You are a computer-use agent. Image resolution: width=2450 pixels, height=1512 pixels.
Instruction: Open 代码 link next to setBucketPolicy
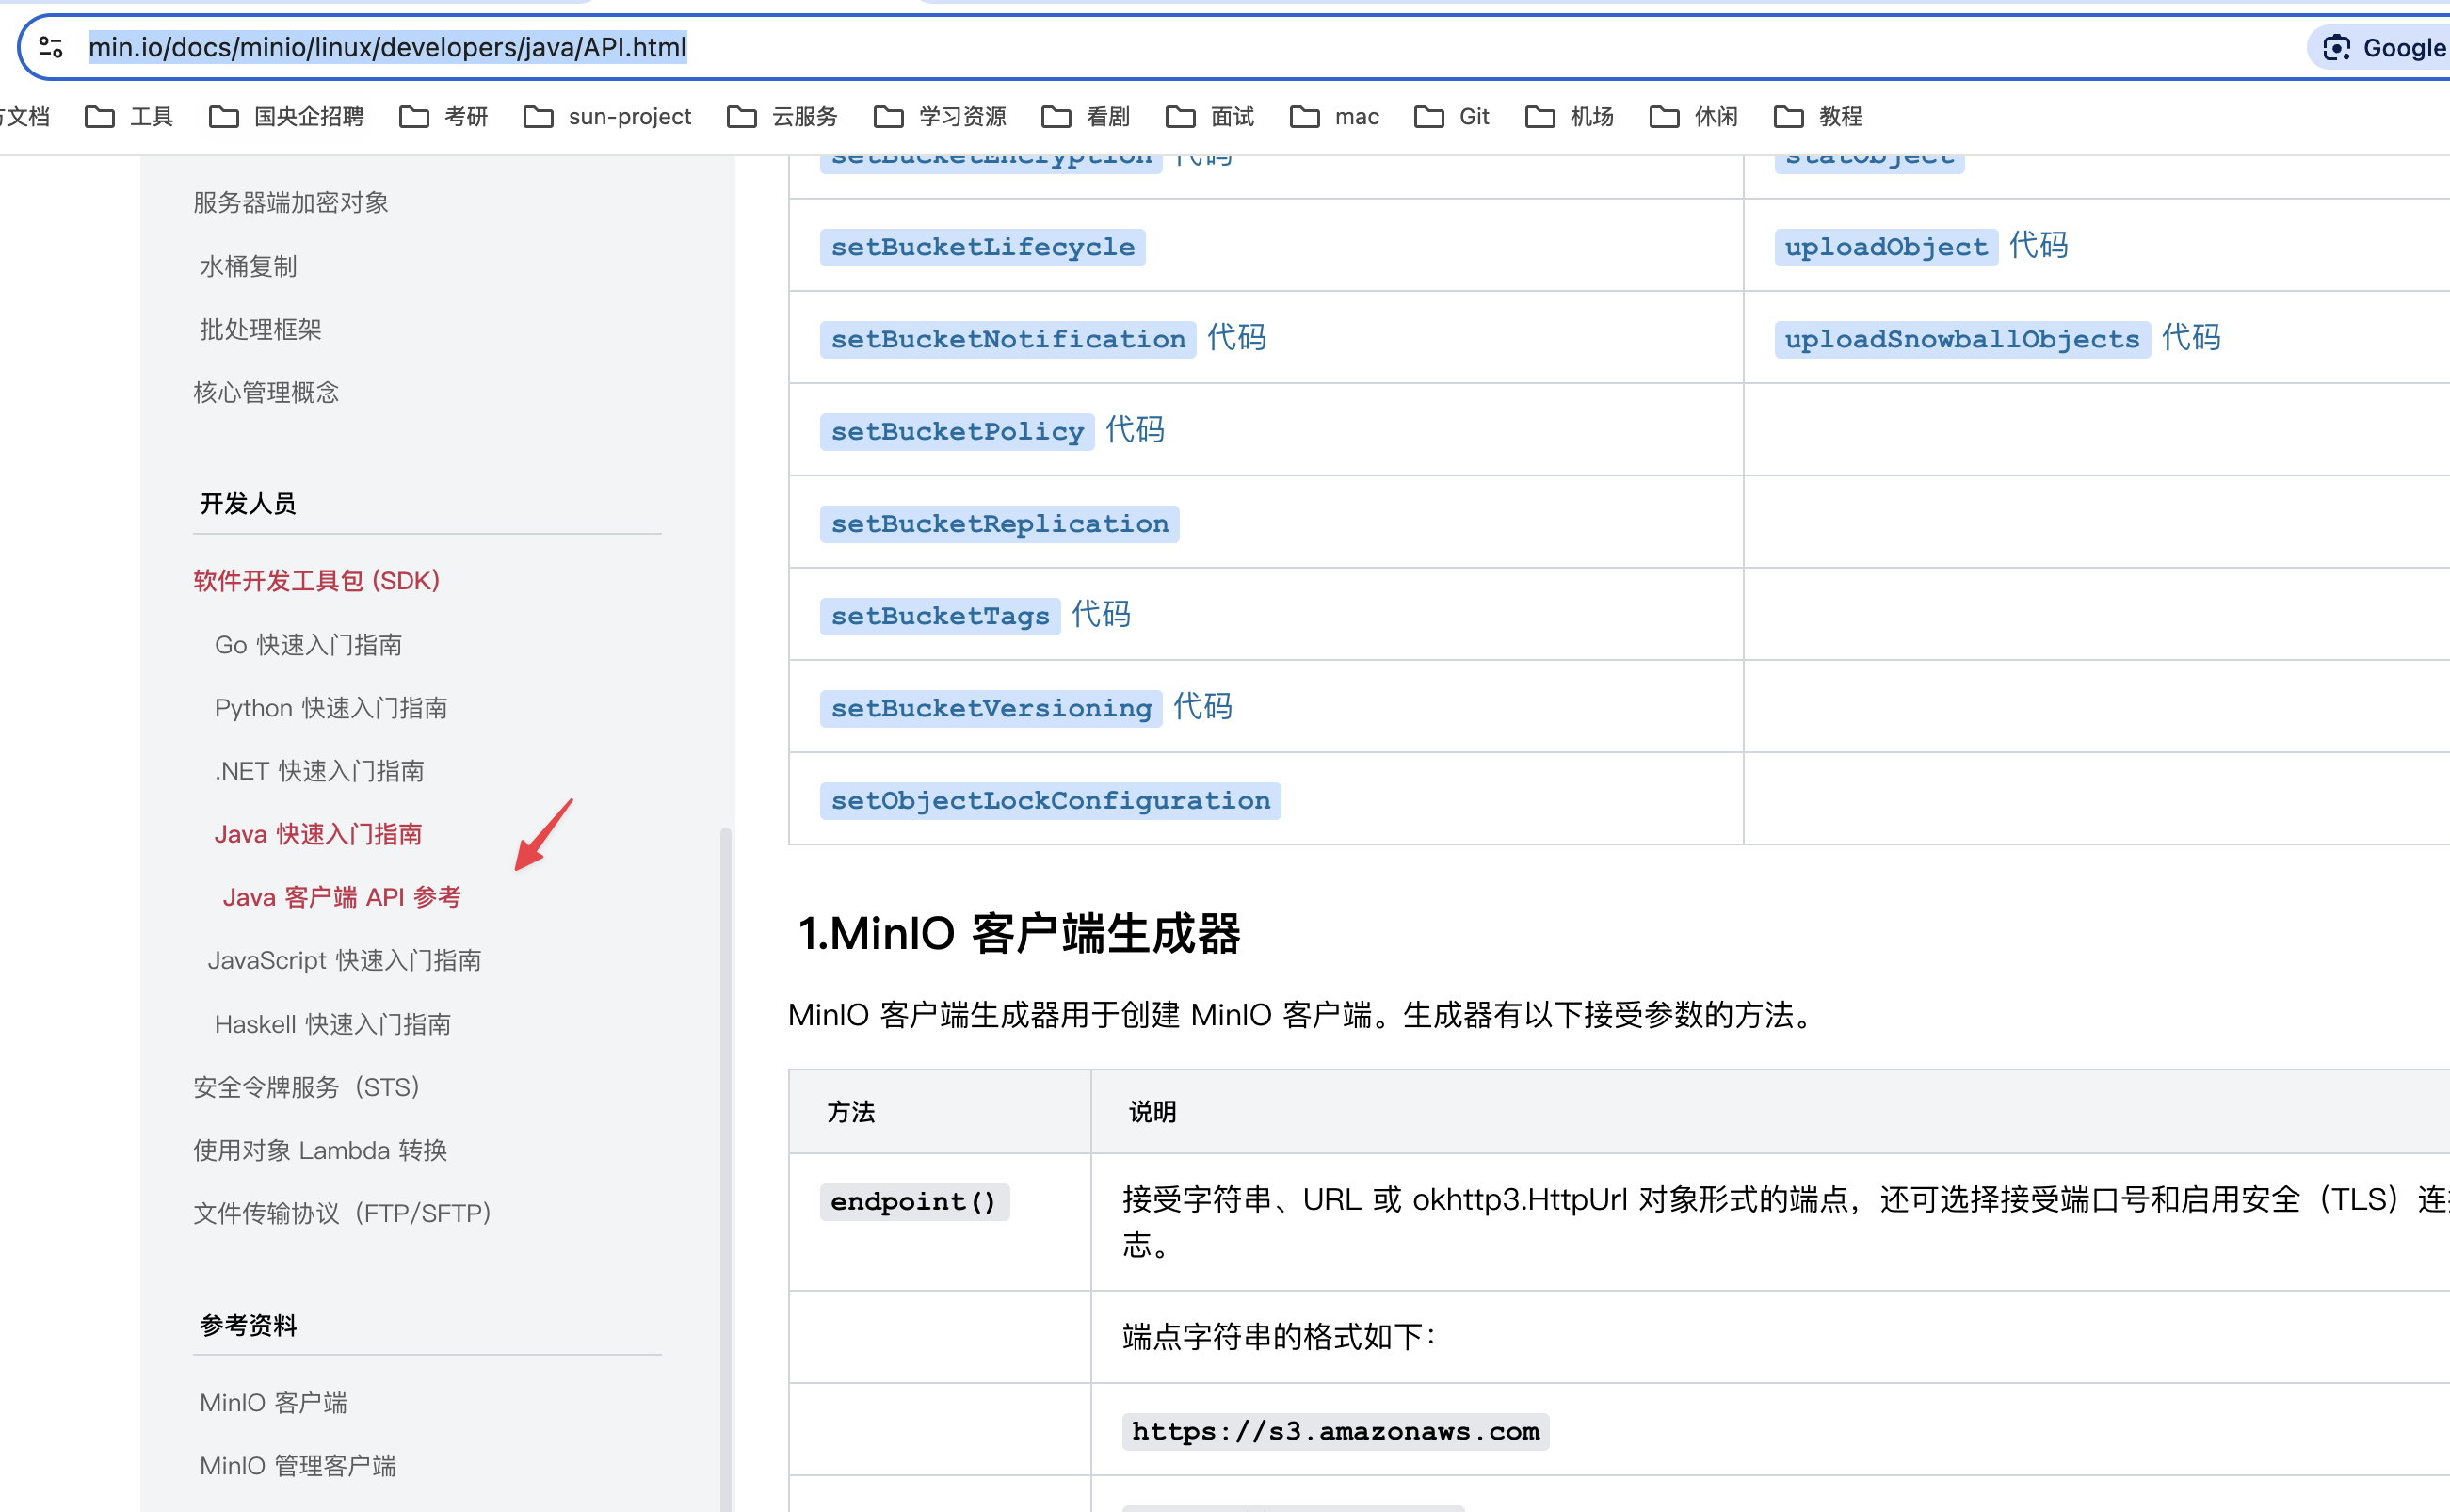[1135, 430]
